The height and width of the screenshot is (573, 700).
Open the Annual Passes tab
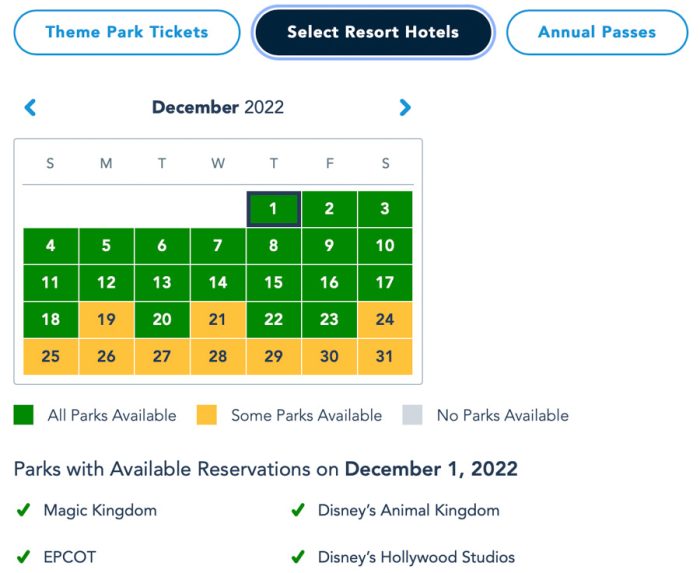tap(597, 32)
